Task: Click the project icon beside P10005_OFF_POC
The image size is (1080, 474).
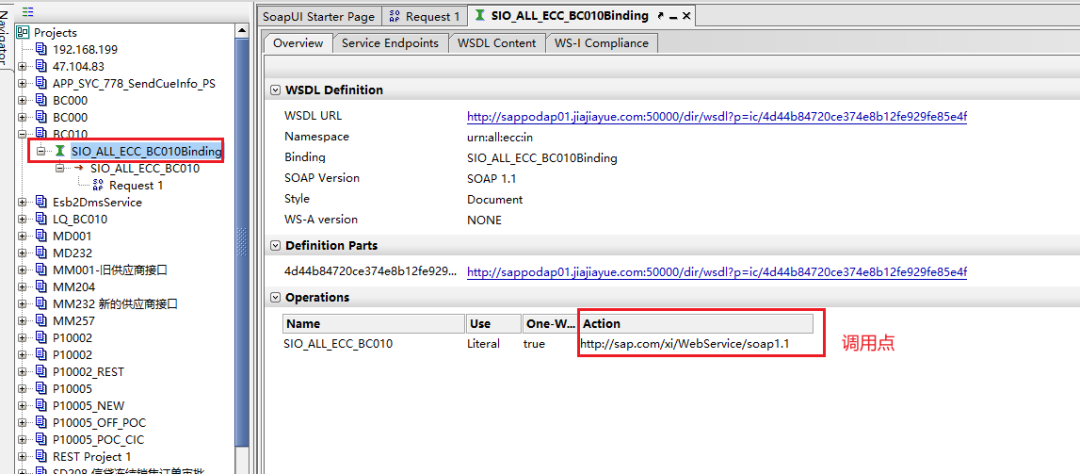Action: point(41,422)
